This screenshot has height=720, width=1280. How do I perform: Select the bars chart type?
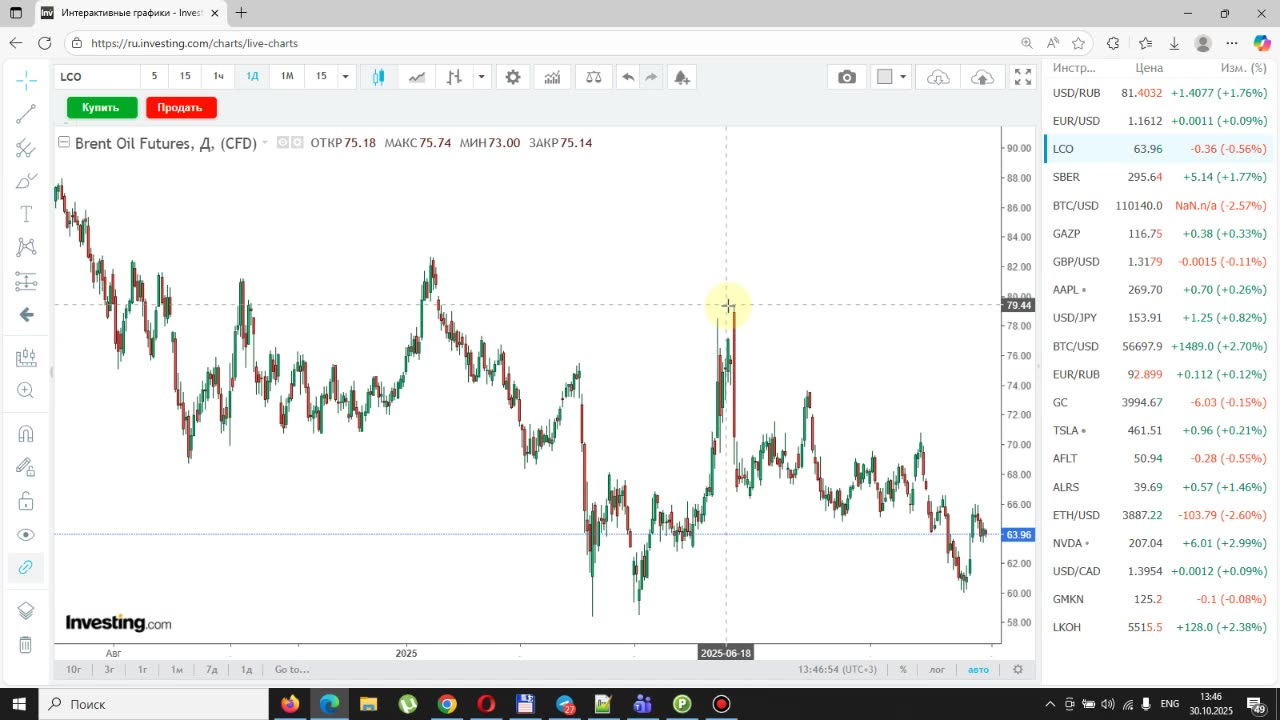pyautogui.click(x=454, y=77)
